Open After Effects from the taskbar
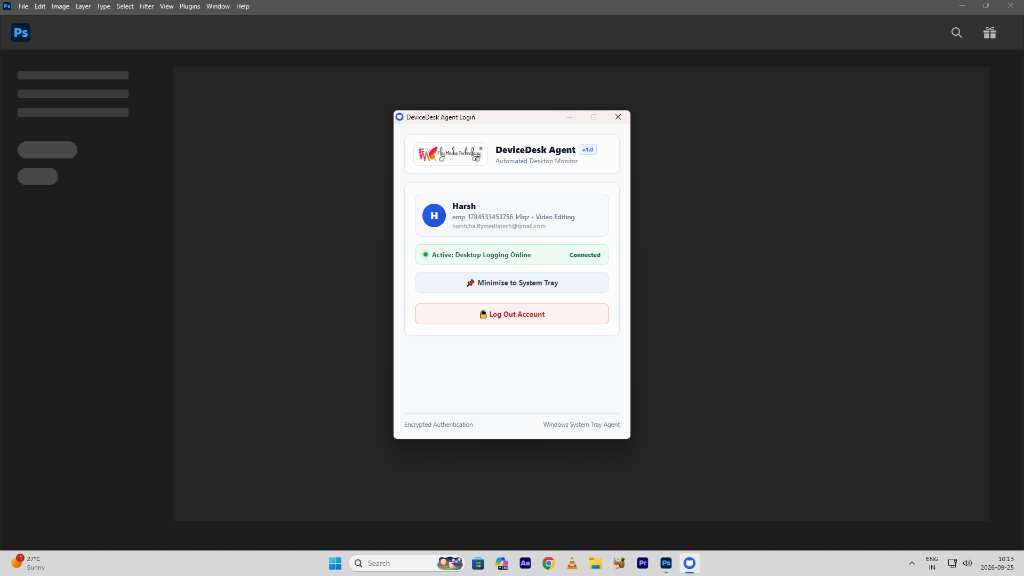The height and width of the screenshot is (576, 1024). coord(525,563)
